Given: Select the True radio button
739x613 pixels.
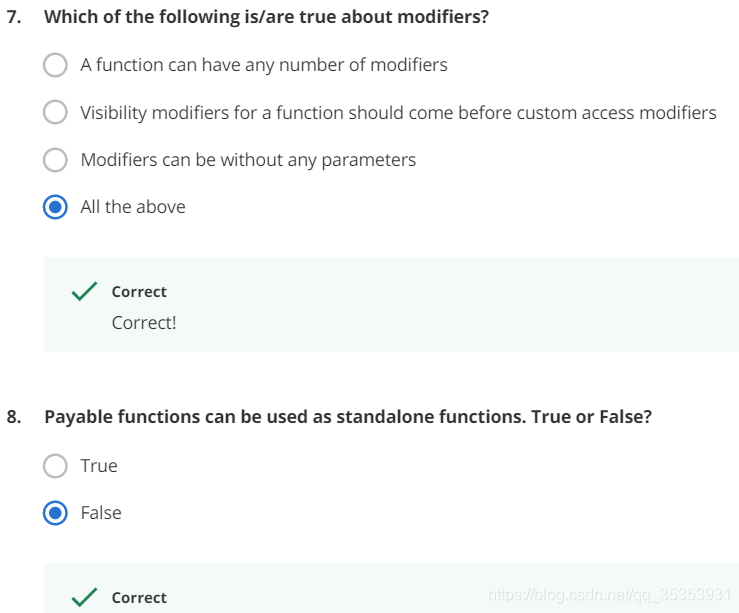Looking at the screenshot, I should [x=55, y=466].
